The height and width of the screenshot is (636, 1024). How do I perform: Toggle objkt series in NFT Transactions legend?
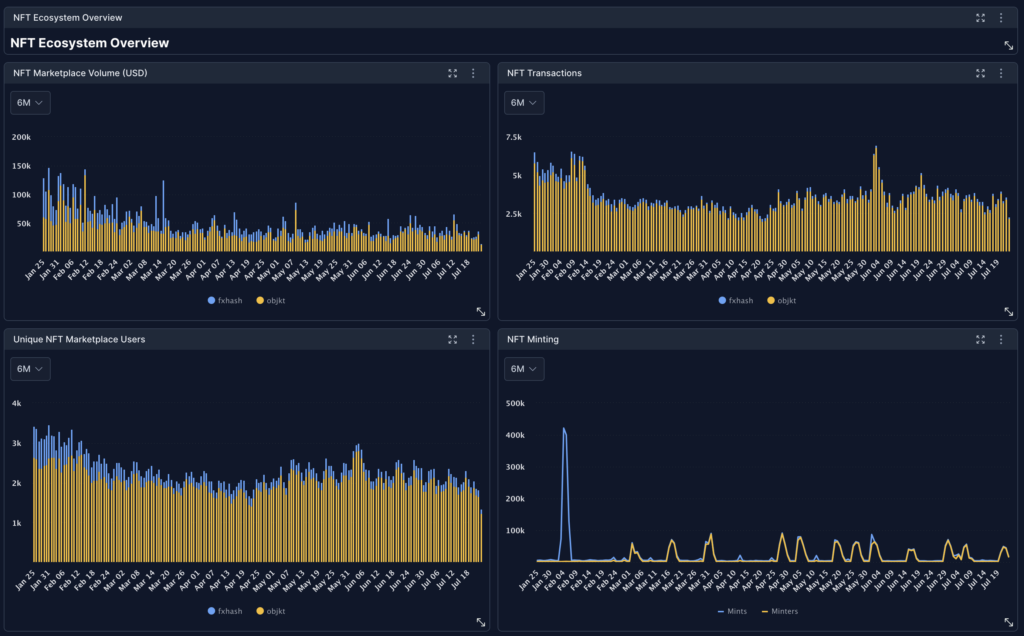tap(781, 300)
